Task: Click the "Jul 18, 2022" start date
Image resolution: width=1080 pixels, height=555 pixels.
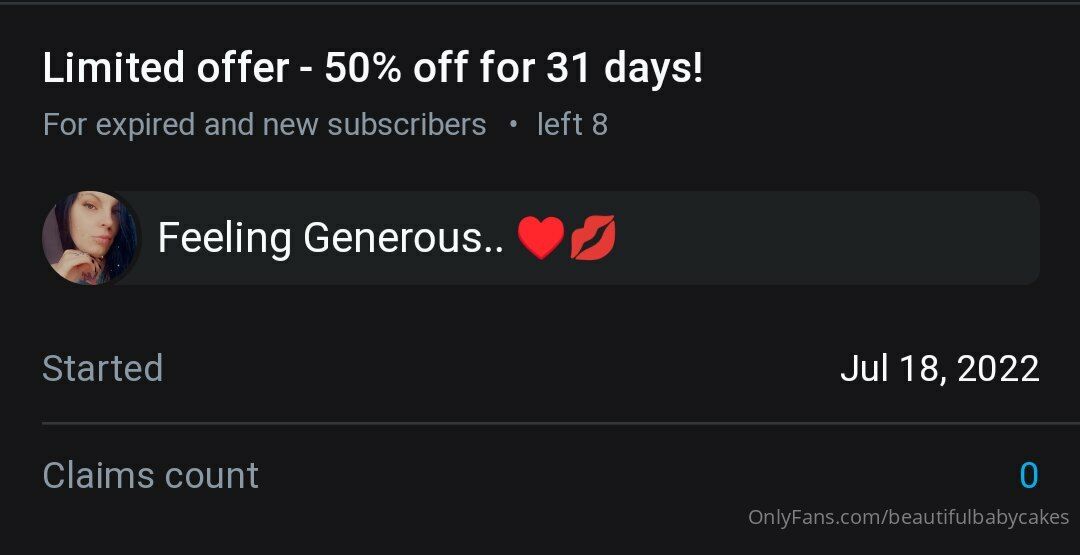Action: 939,368
